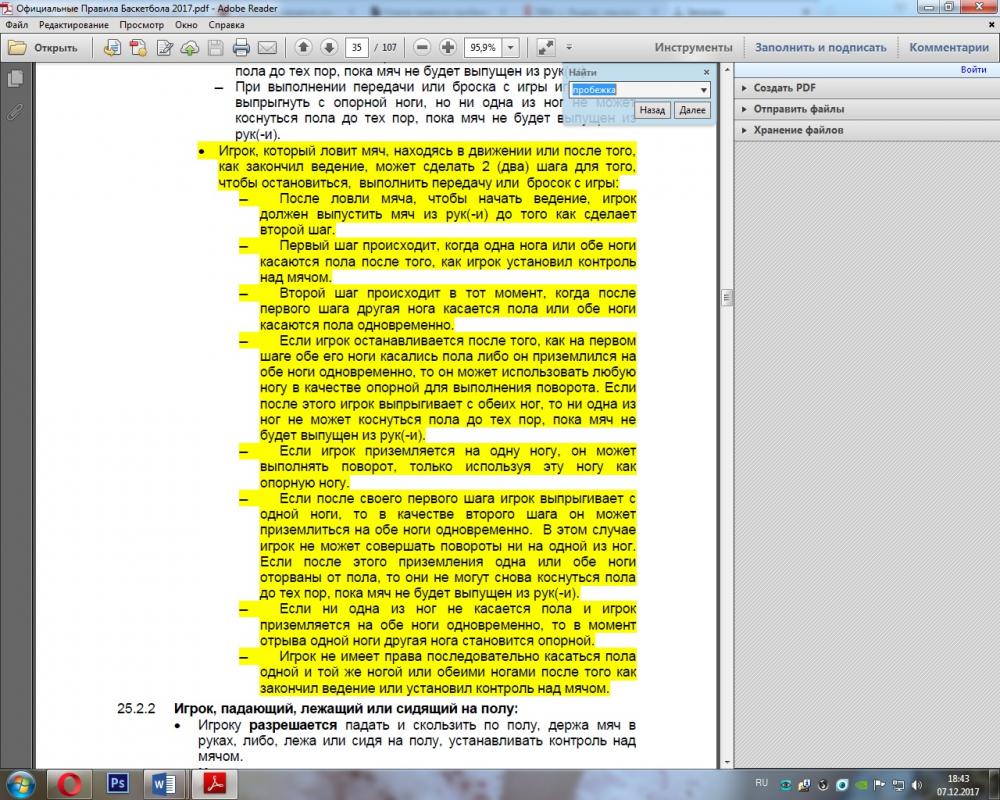Viewport: 1000px width, 800px height.
Task: Zoom in with the plus button
Action: (447, 47)
